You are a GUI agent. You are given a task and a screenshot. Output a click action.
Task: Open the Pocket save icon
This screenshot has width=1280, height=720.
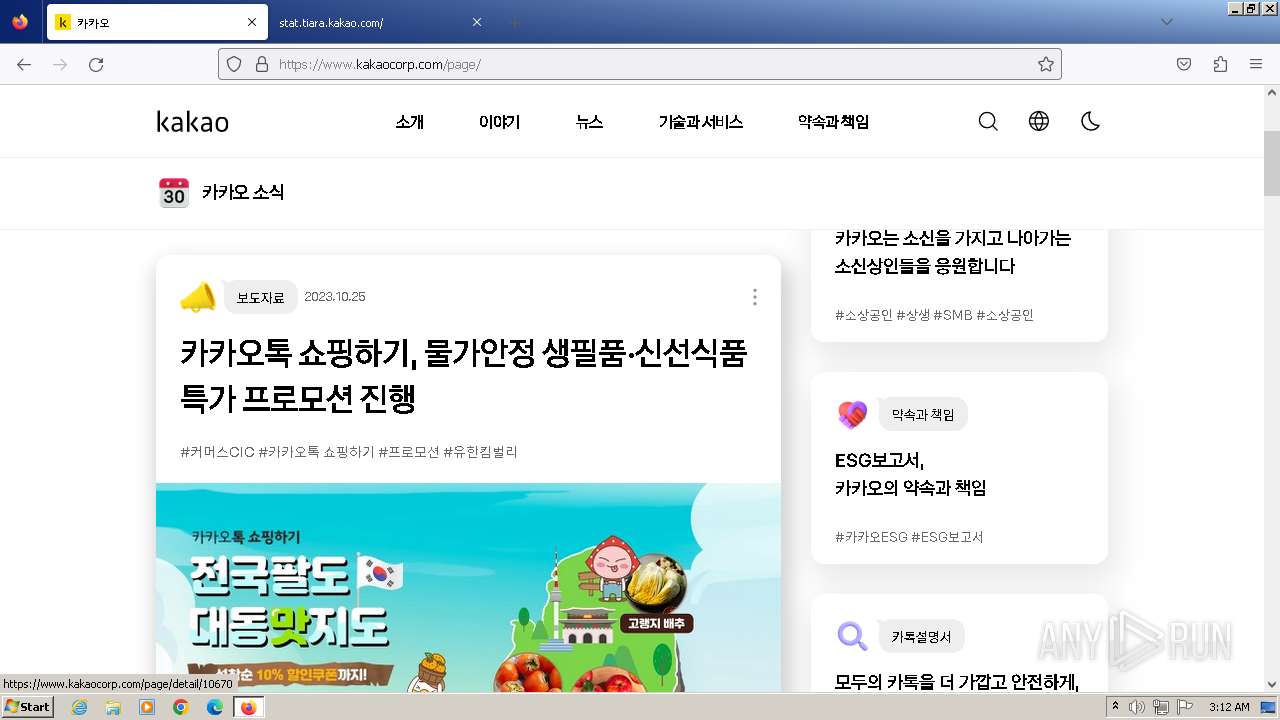coord(1184,64)
